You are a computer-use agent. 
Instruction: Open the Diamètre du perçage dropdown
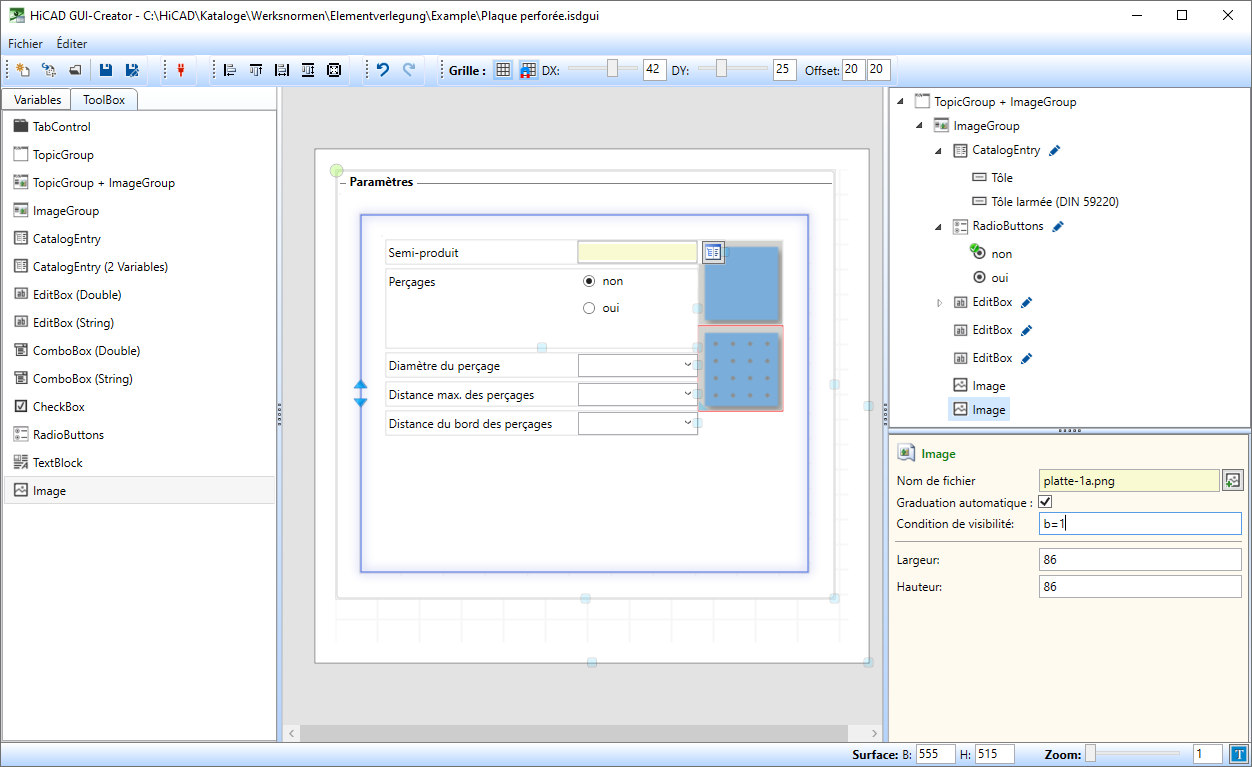coord(687,365)
